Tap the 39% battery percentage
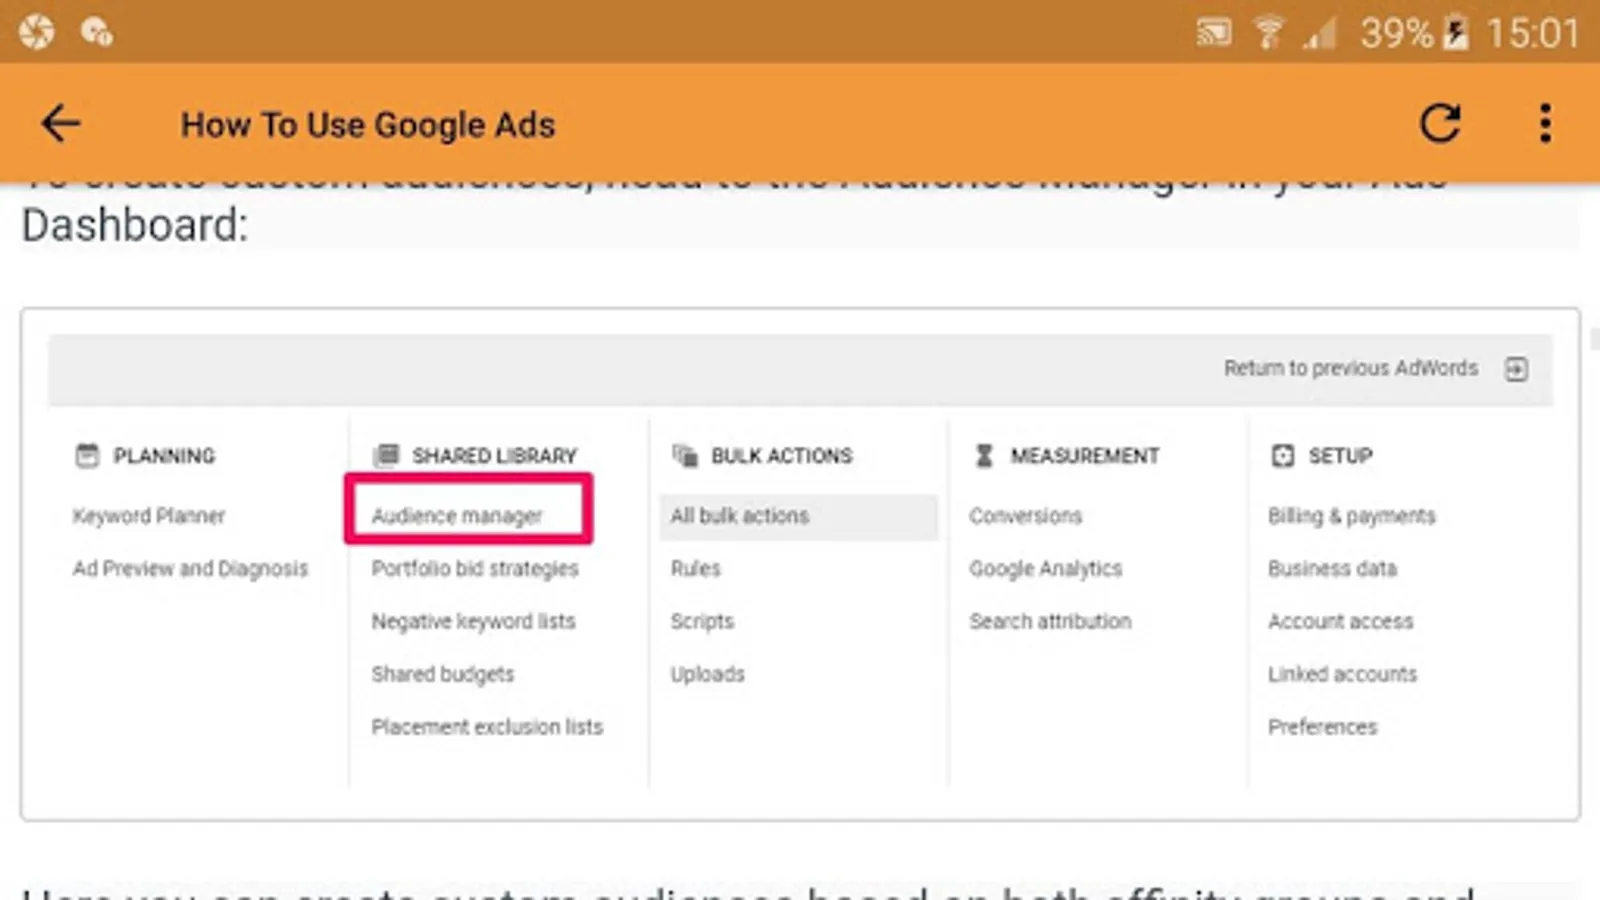 (x=1397, y=34)
